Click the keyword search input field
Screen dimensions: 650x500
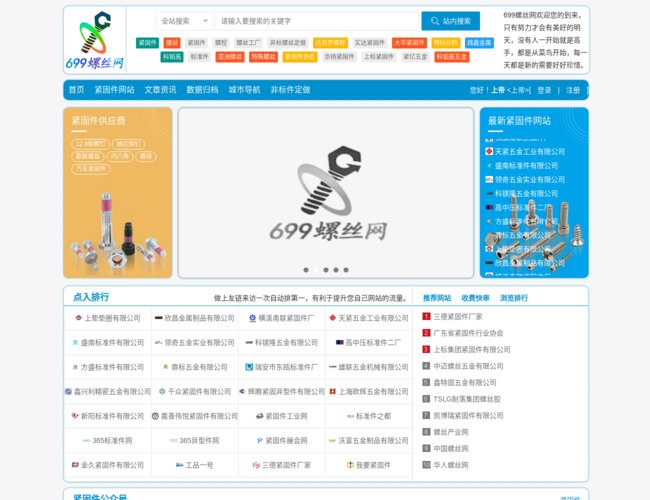[318, 21]
